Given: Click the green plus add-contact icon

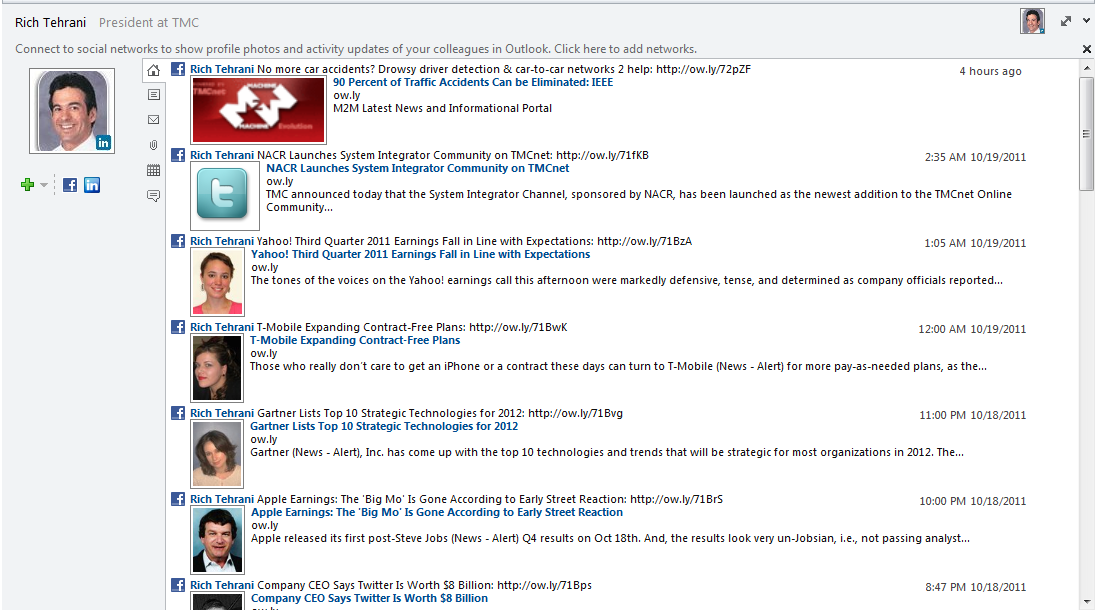Looking at the screenshot, I should [x=27, y=185].
